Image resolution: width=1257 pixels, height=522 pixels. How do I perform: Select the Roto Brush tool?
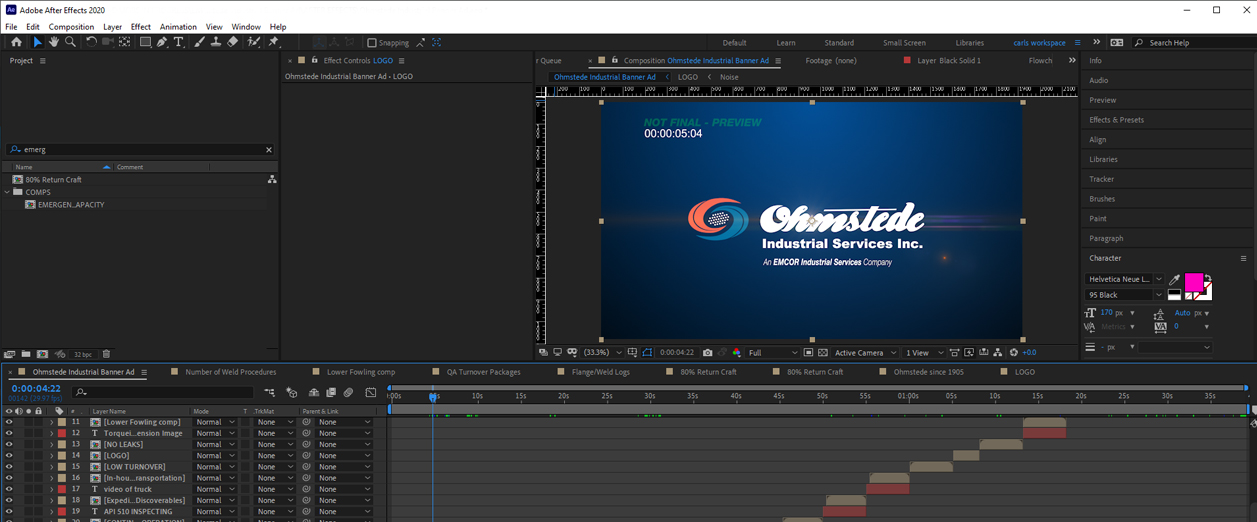click(254, 42)
